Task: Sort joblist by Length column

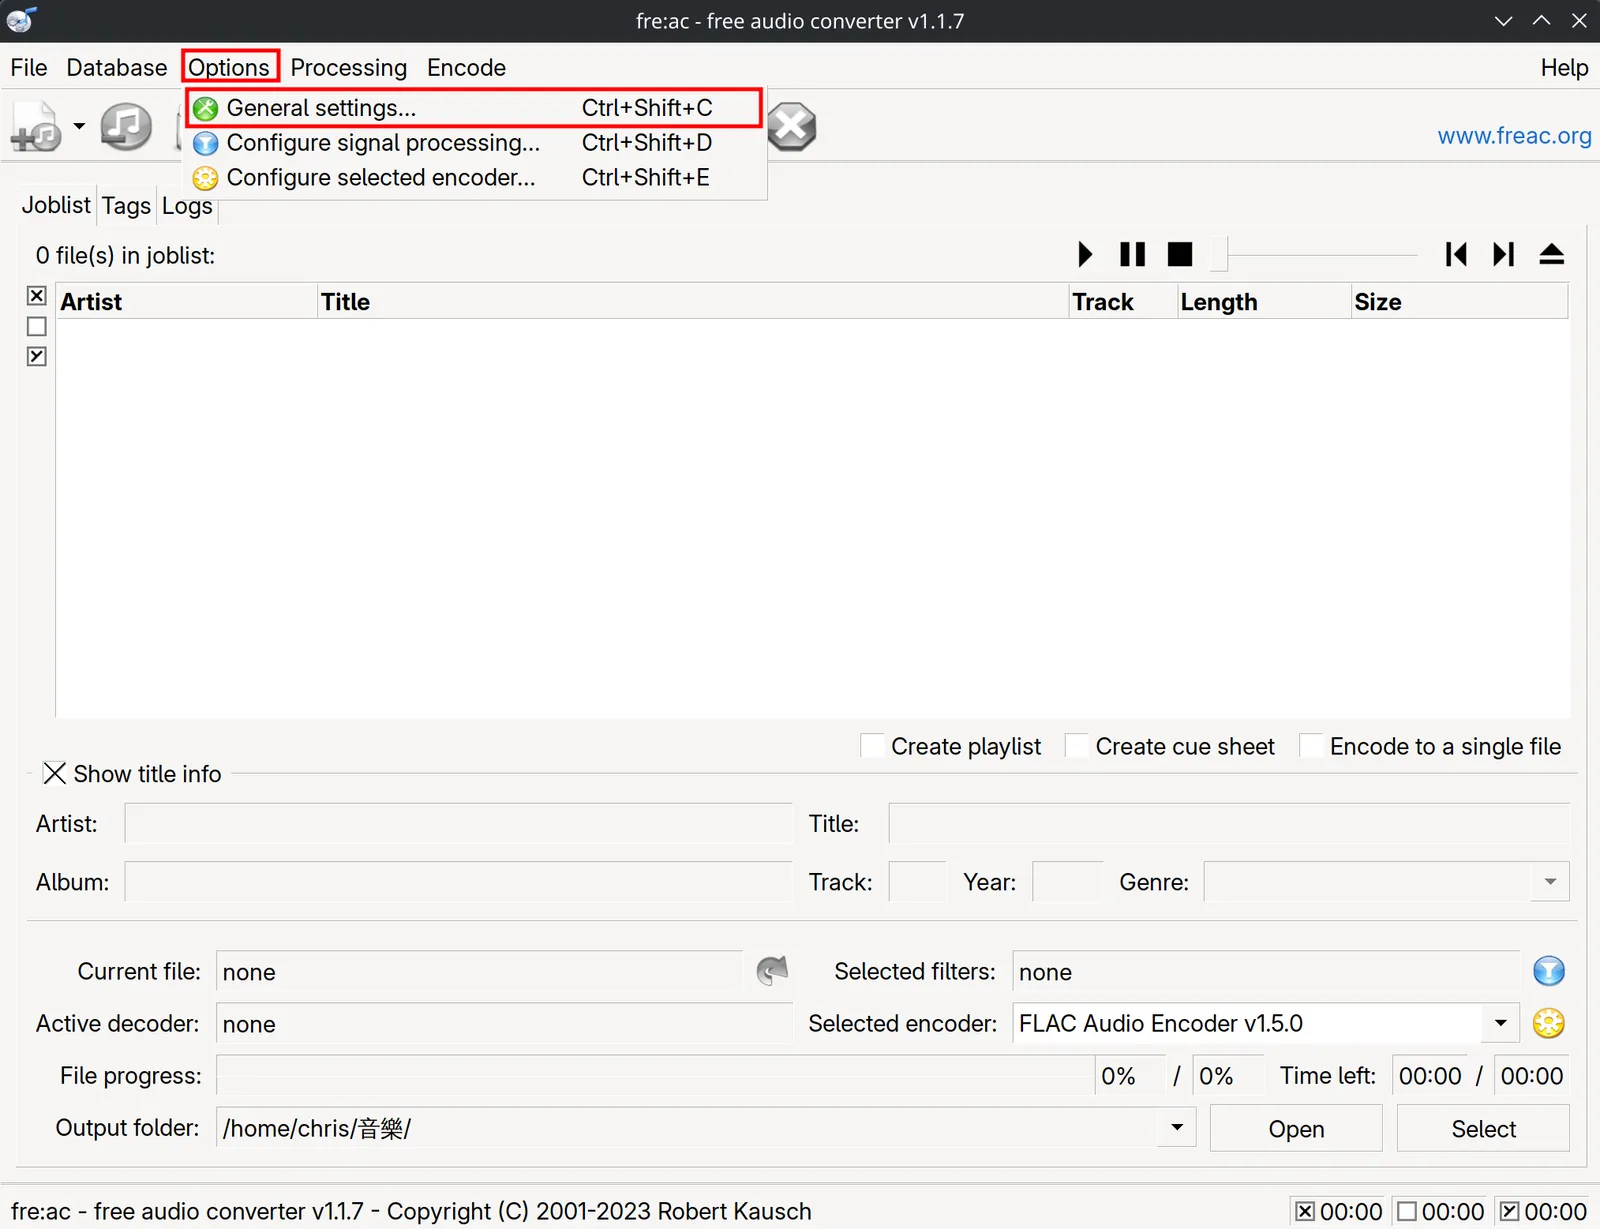Action: [1264, 302]
